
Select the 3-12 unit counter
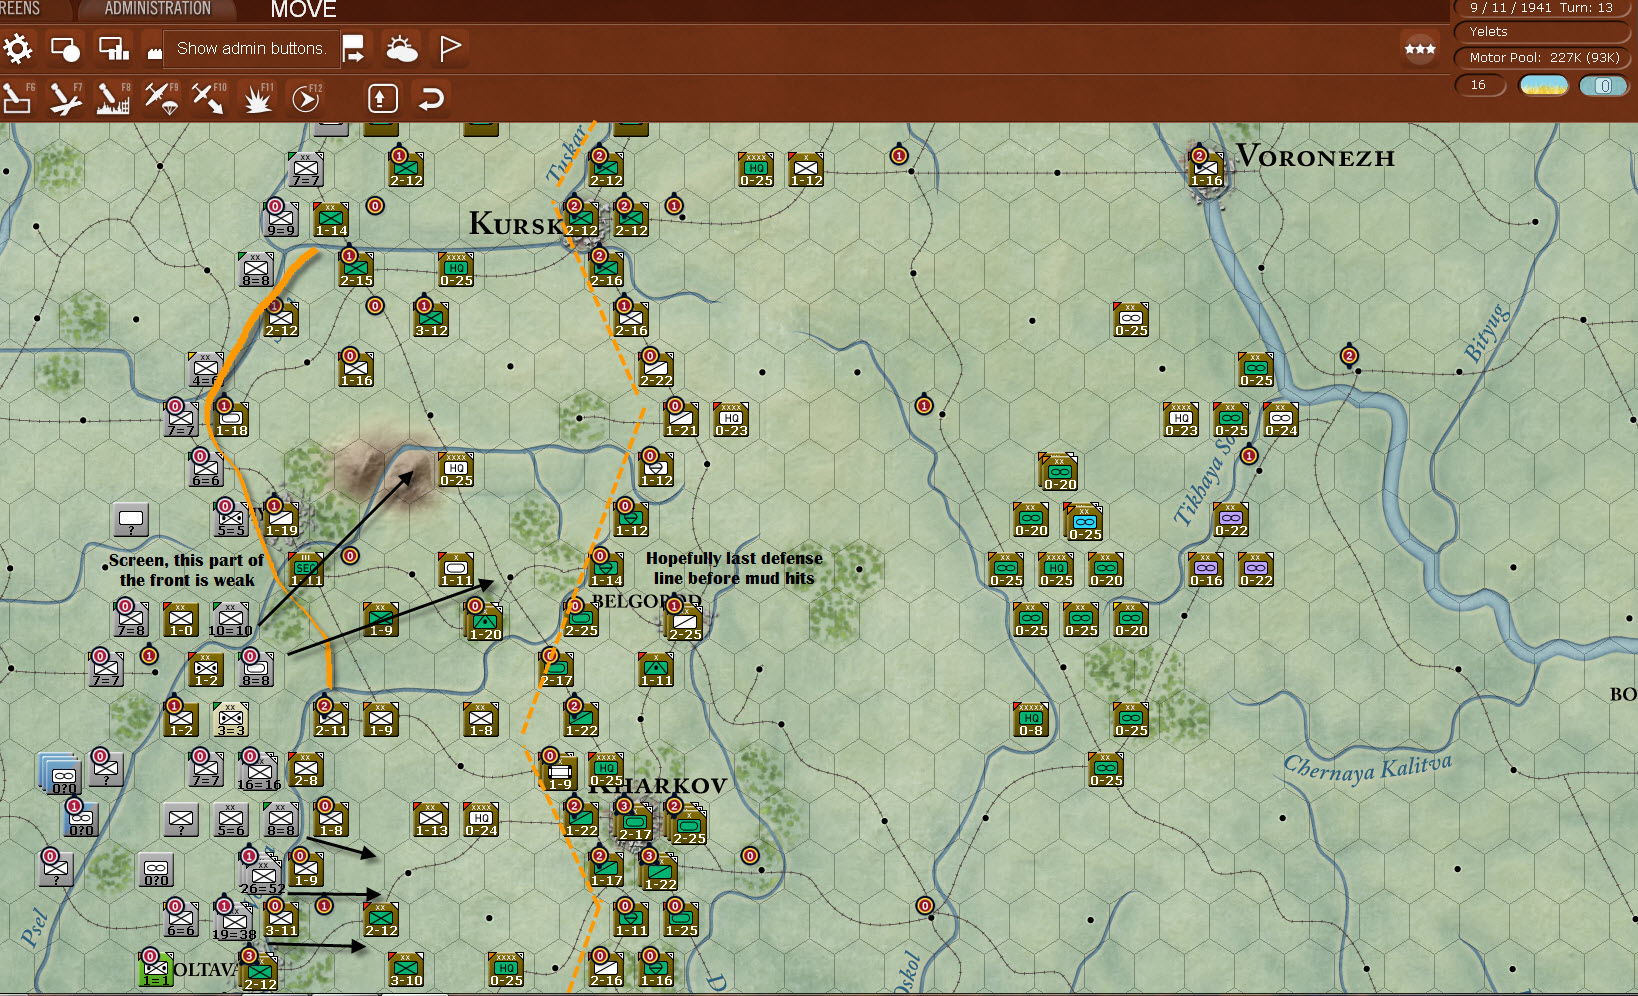[431, 320]
